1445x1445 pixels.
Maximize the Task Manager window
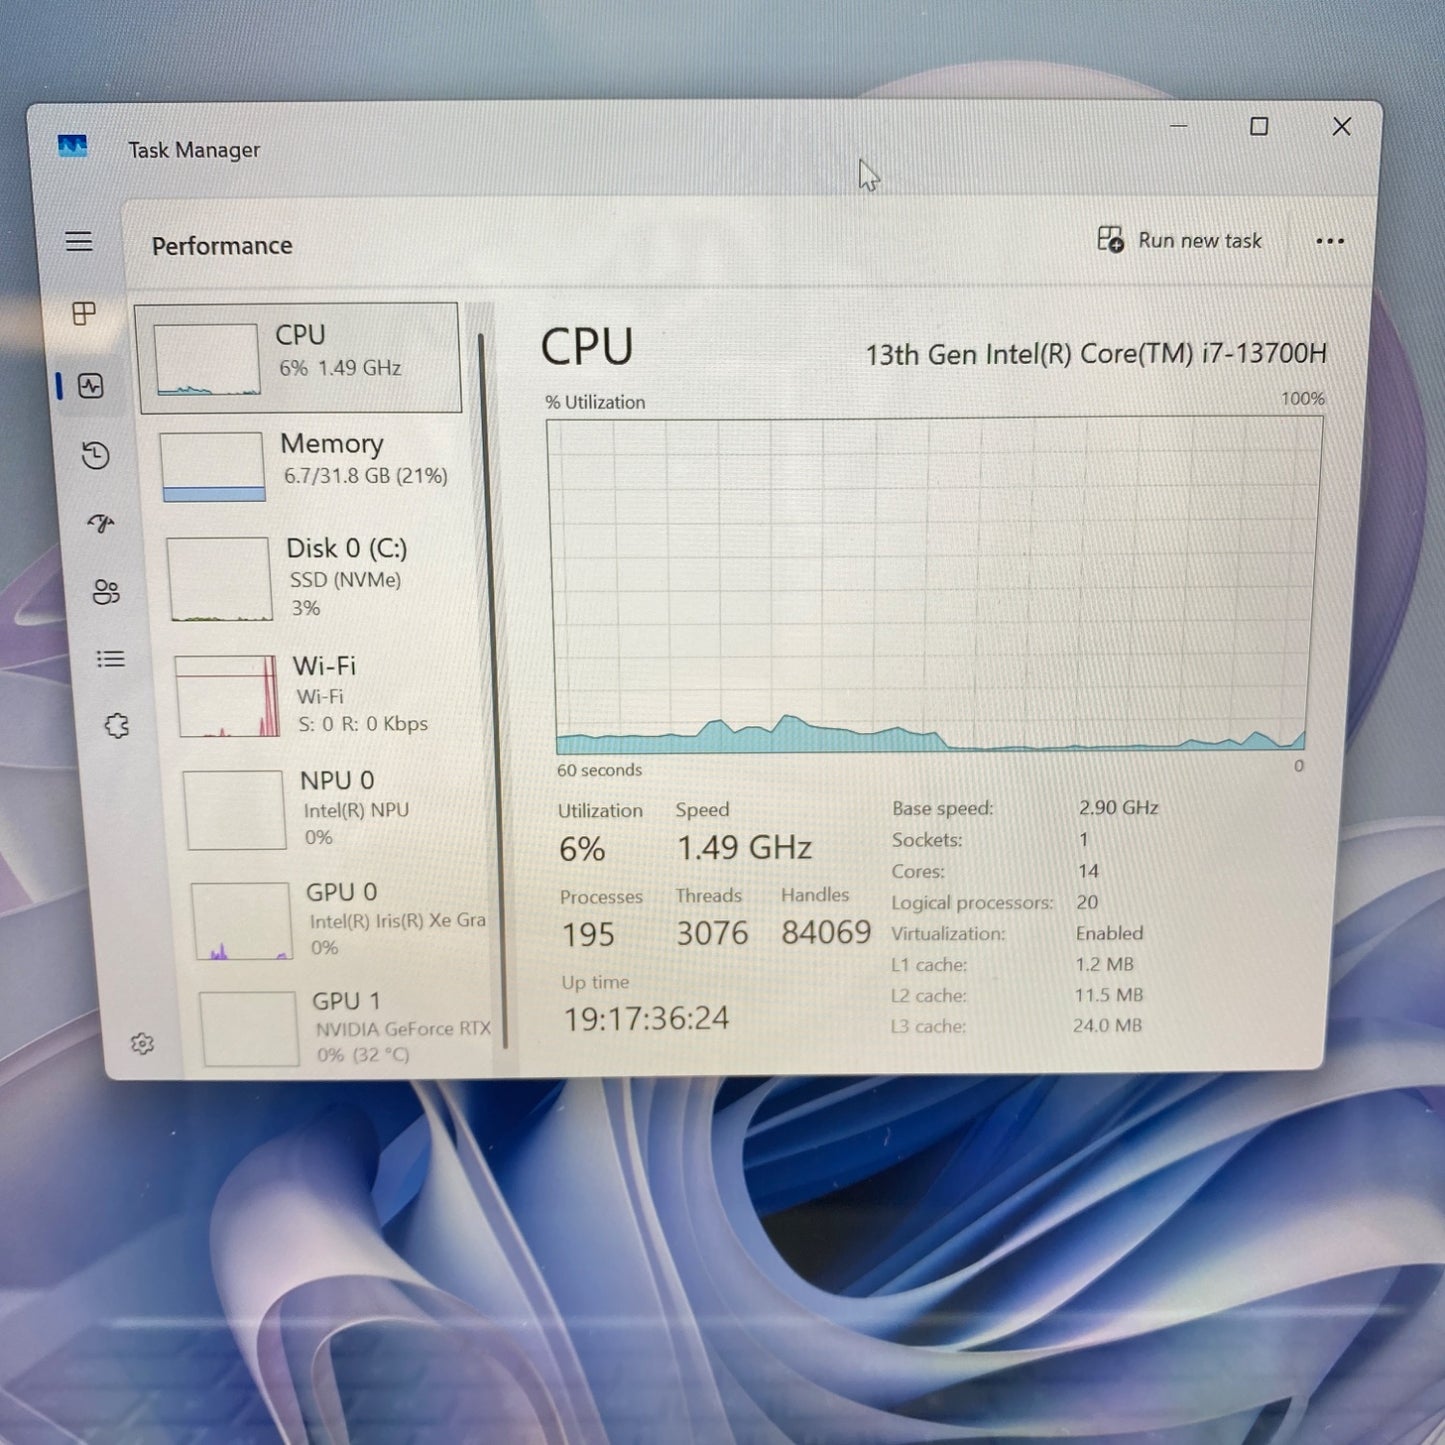tap(1259, 126)
